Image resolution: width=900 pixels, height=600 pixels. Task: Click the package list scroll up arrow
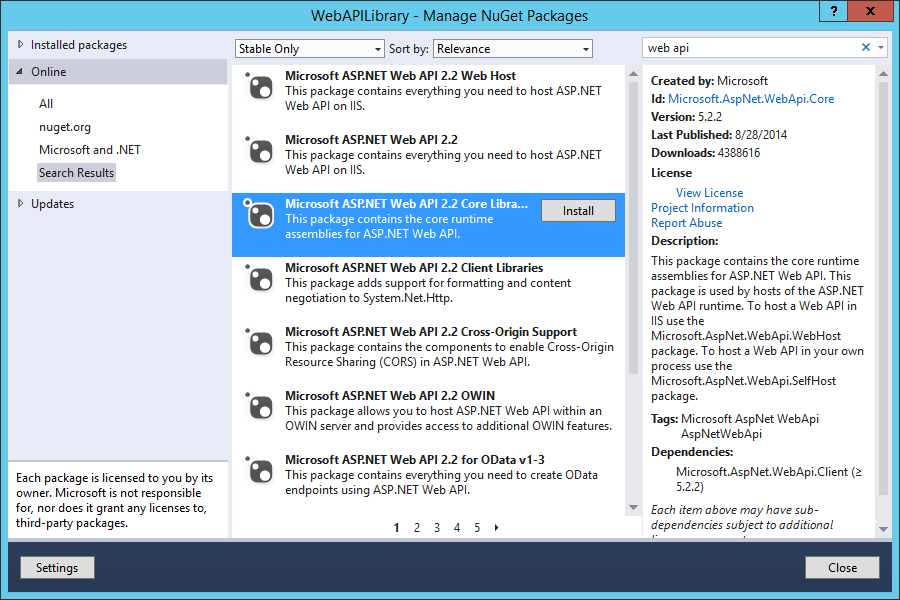point(634,73)
